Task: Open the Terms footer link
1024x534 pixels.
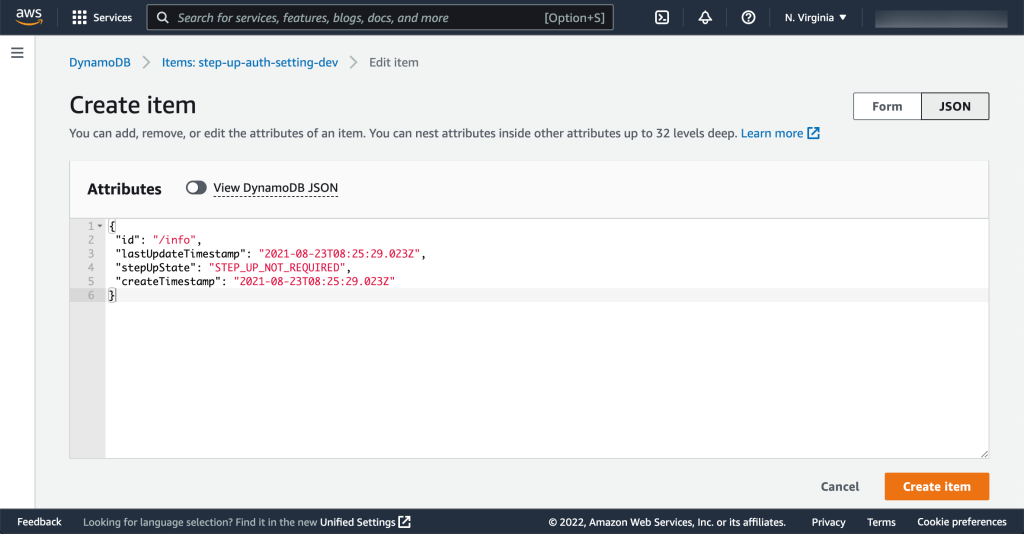Action: click(x=881, y=522)
